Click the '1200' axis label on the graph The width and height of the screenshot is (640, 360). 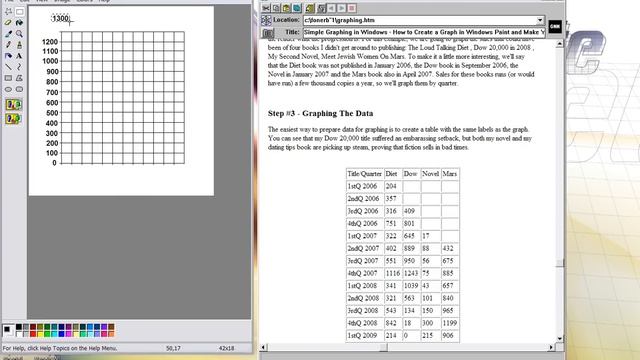pos(50,42)
